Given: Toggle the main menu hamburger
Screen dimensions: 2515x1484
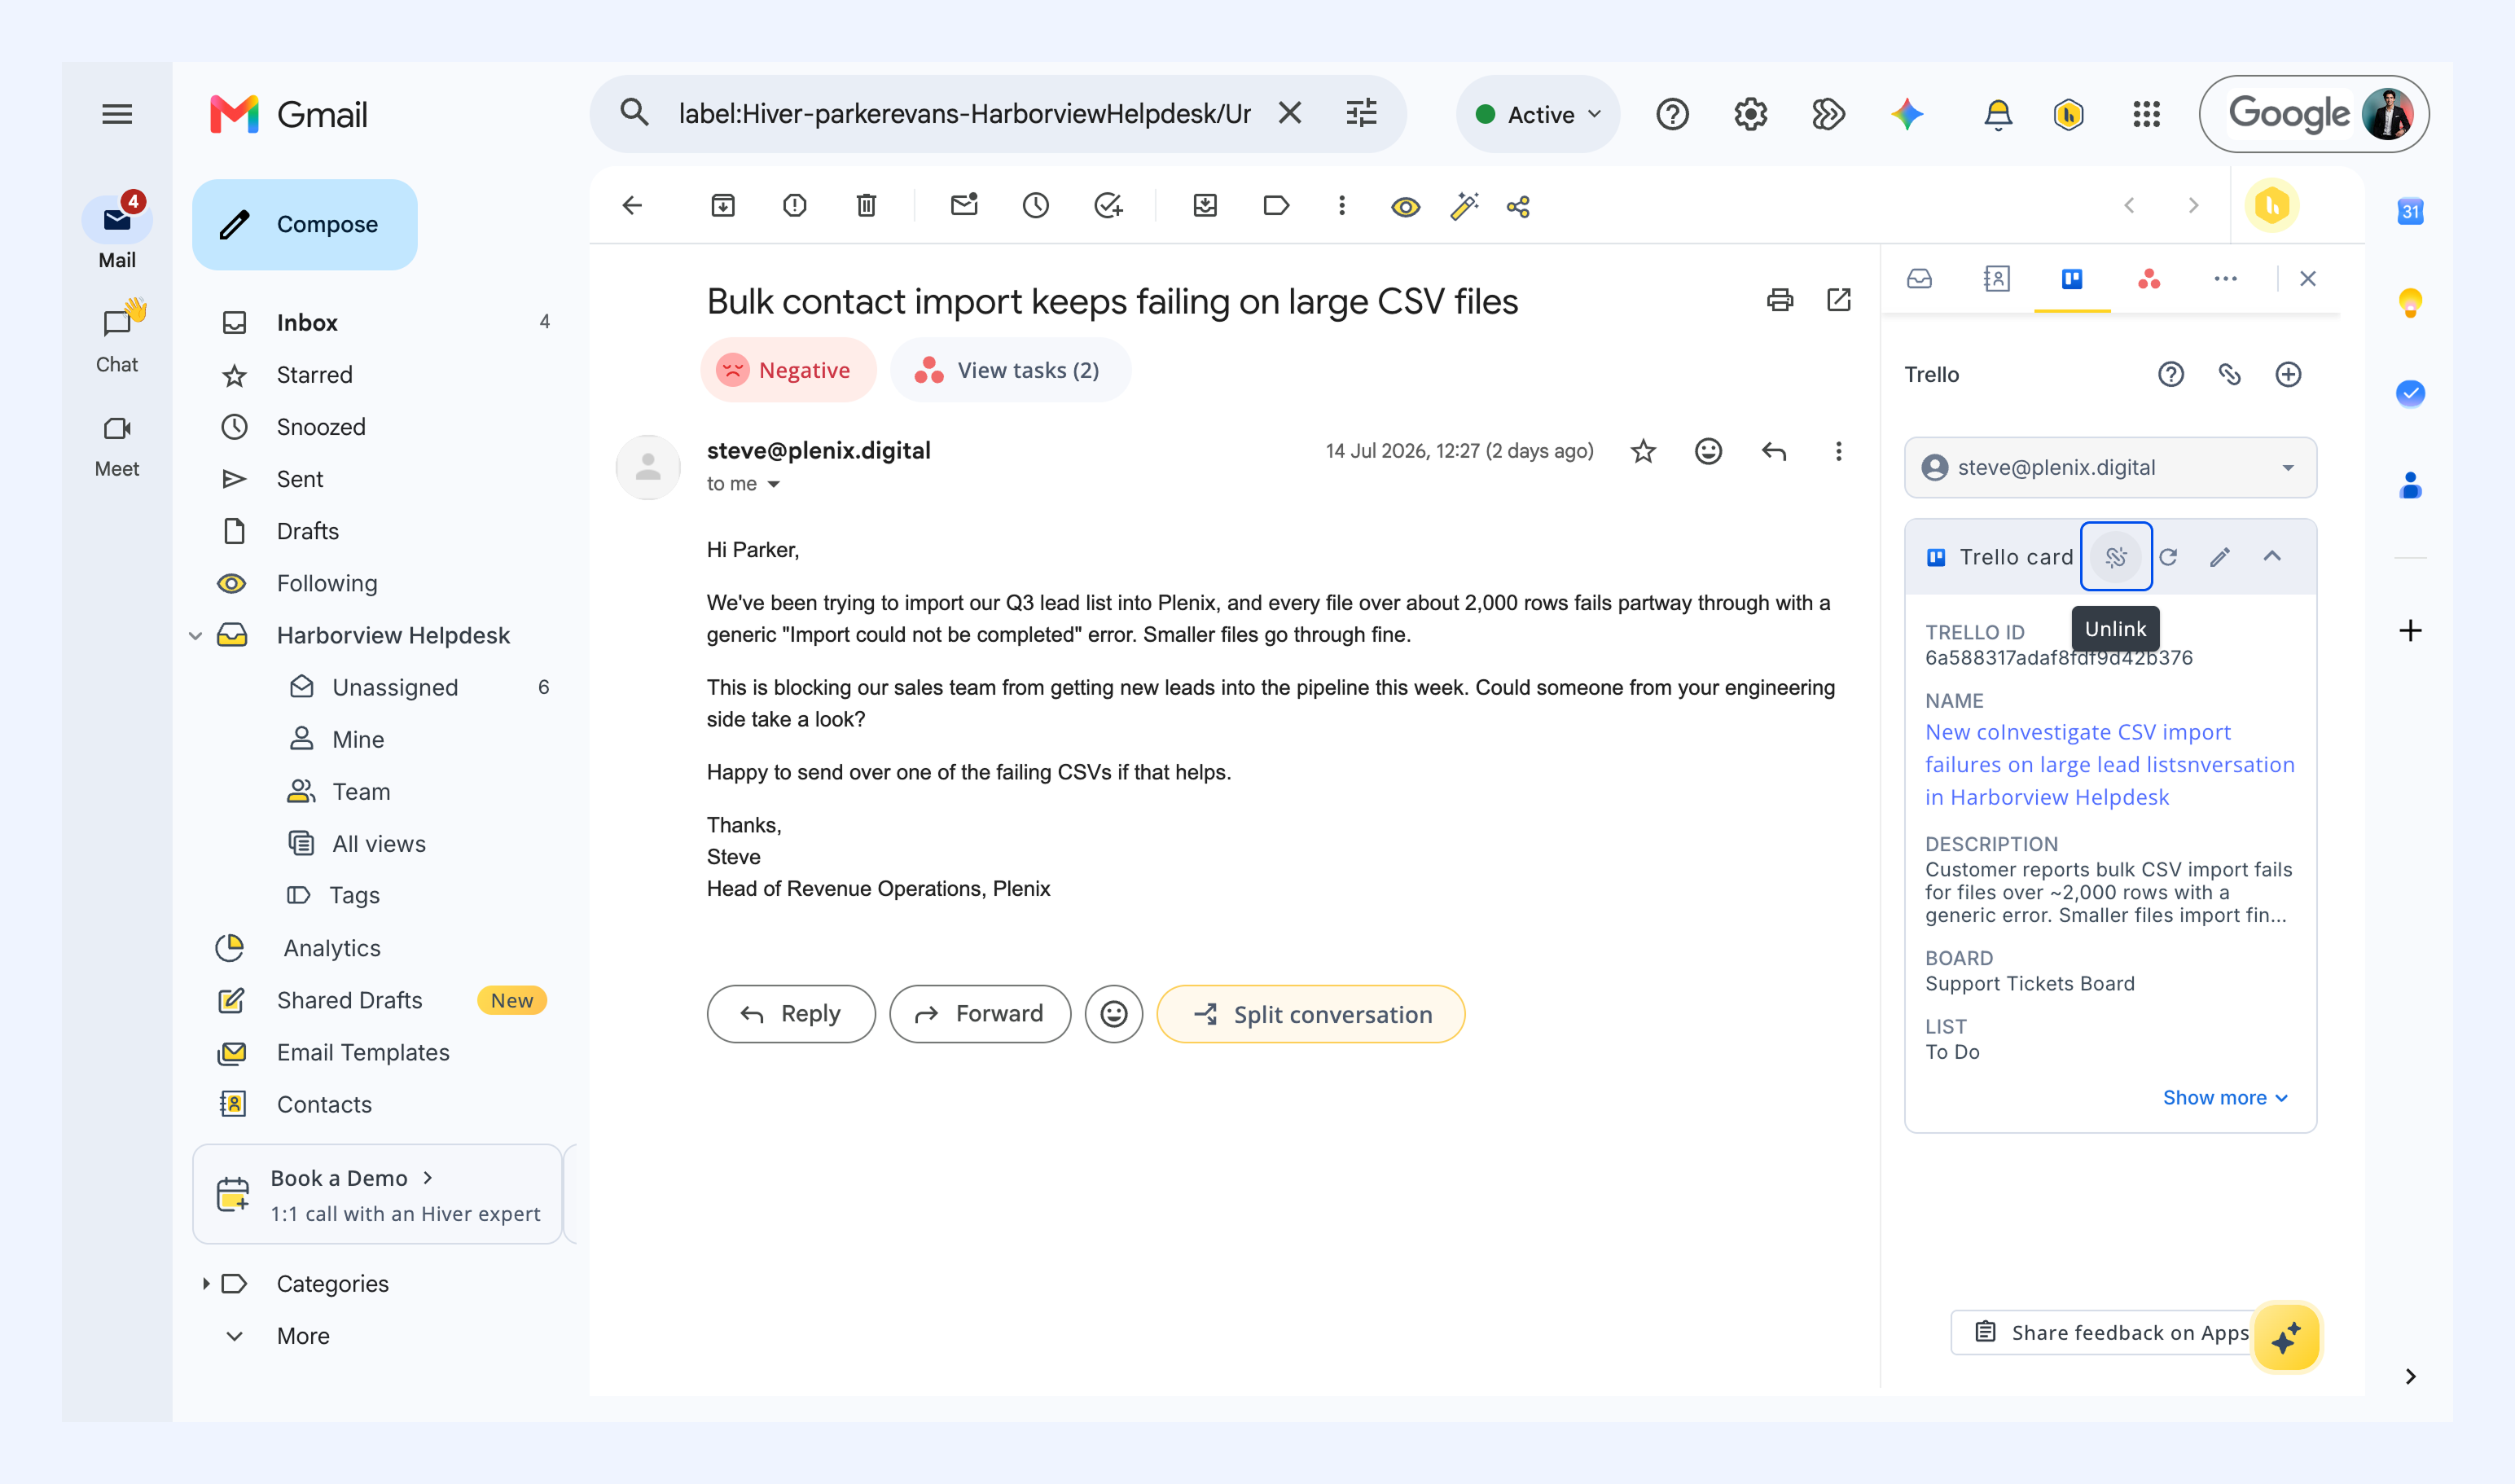Looking at the screenshot, I should (x=117, y=114).
